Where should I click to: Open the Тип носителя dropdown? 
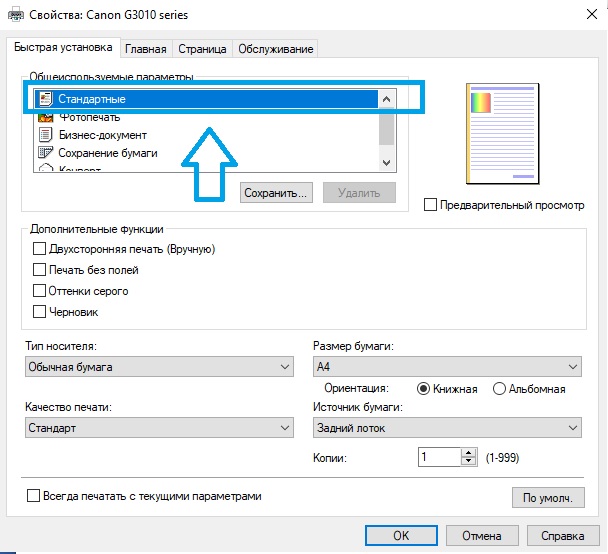coord(158,367)
